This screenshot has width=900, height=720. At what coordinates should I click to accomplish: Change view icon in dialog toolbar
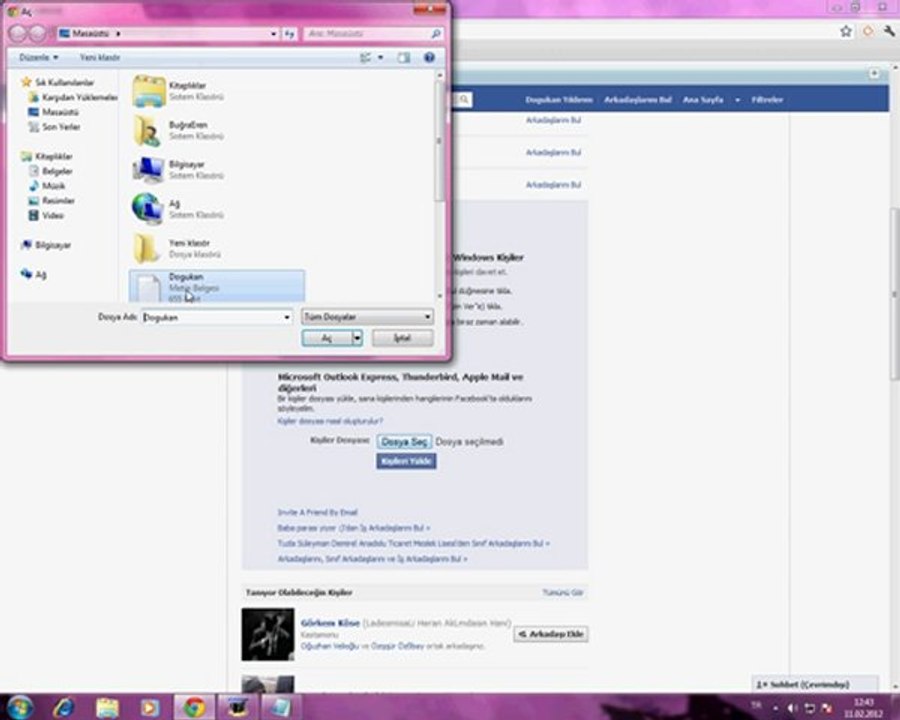click(365, 57)
